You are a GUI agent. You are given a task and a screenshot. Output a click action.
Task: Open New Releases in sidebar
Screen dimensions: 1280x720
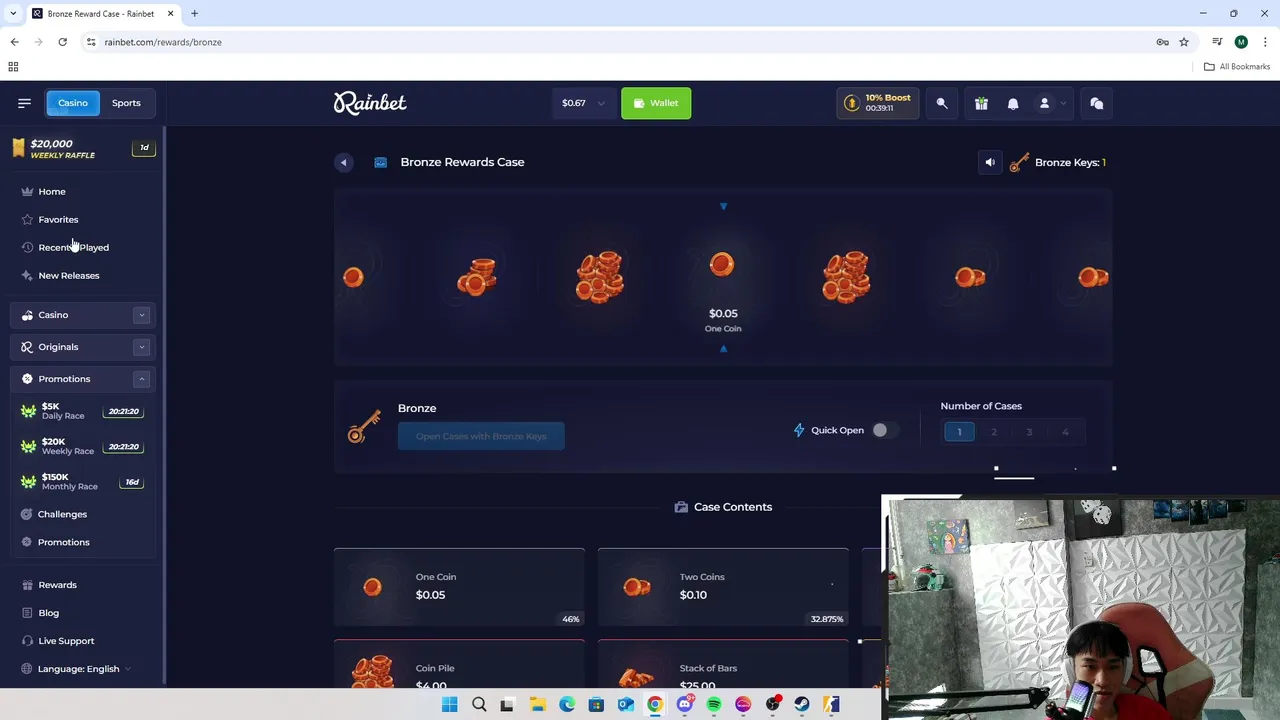coord(69,275)
